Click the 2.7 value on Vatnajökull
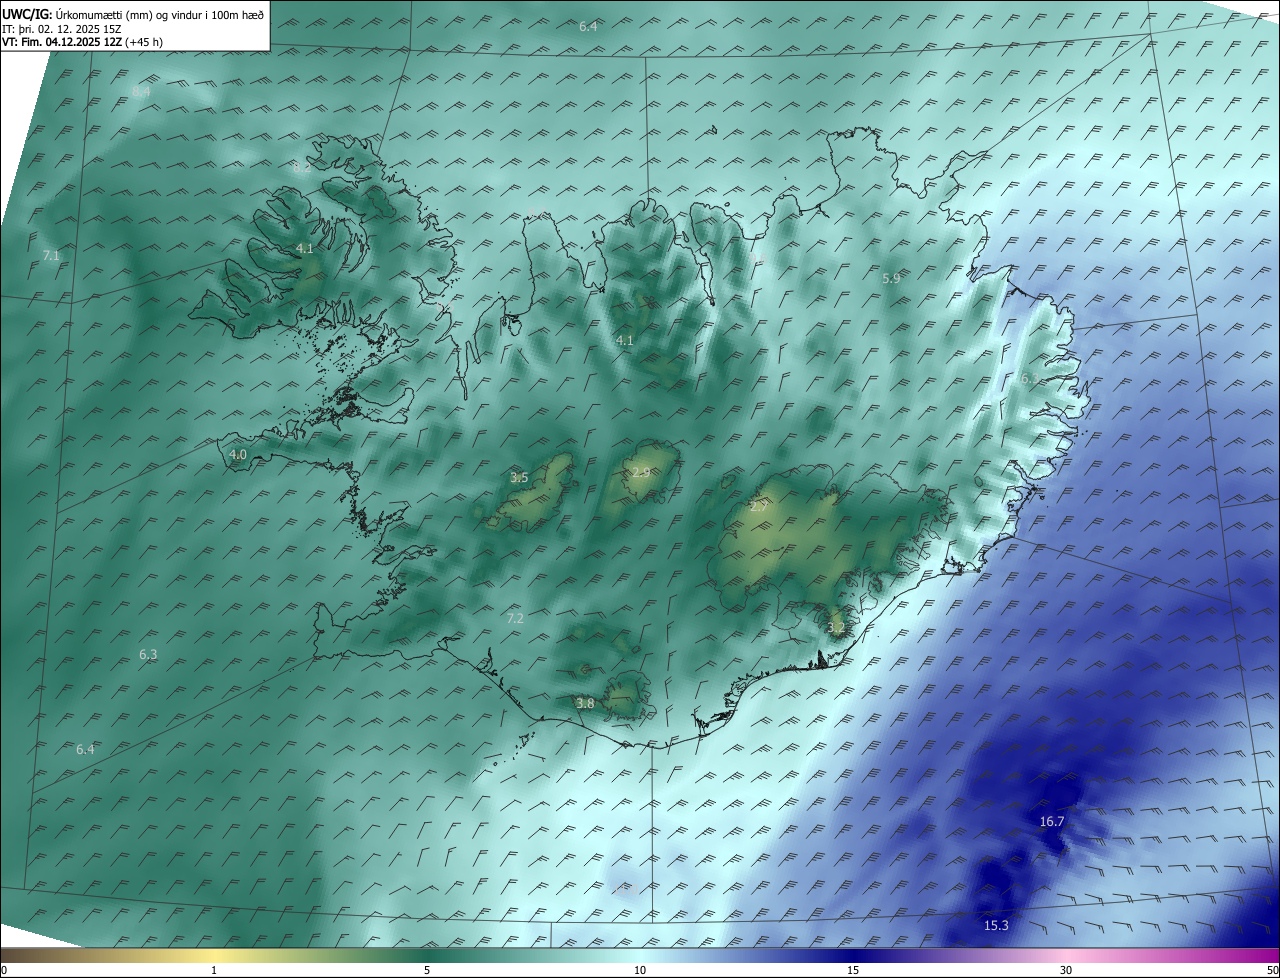This screenshot has width=1280, height=978. coord(759,507)
